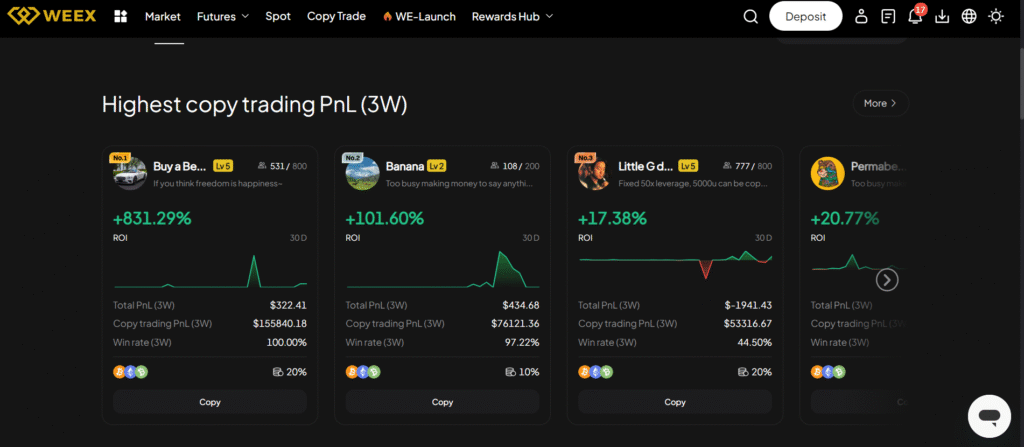Click the download app icon
The width and height of the screenshot is (1024, 447).
[x=942, y=16]
